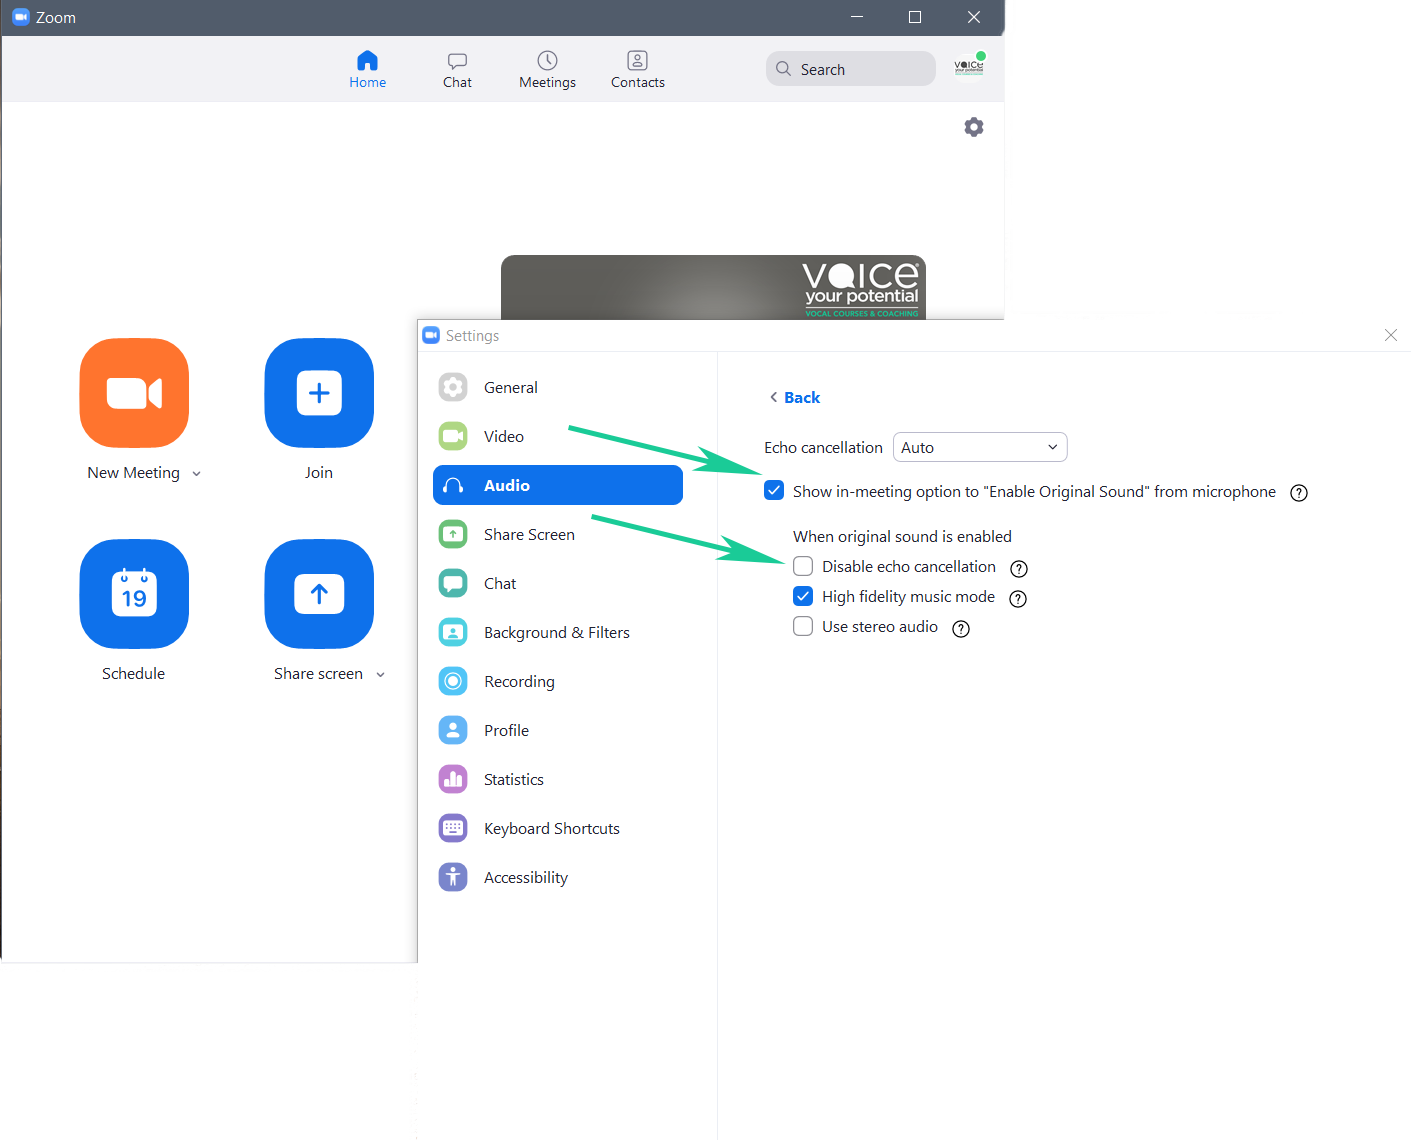Switch to the Home tab
The image size is (1411, 1140).
(x=368, y=69)
